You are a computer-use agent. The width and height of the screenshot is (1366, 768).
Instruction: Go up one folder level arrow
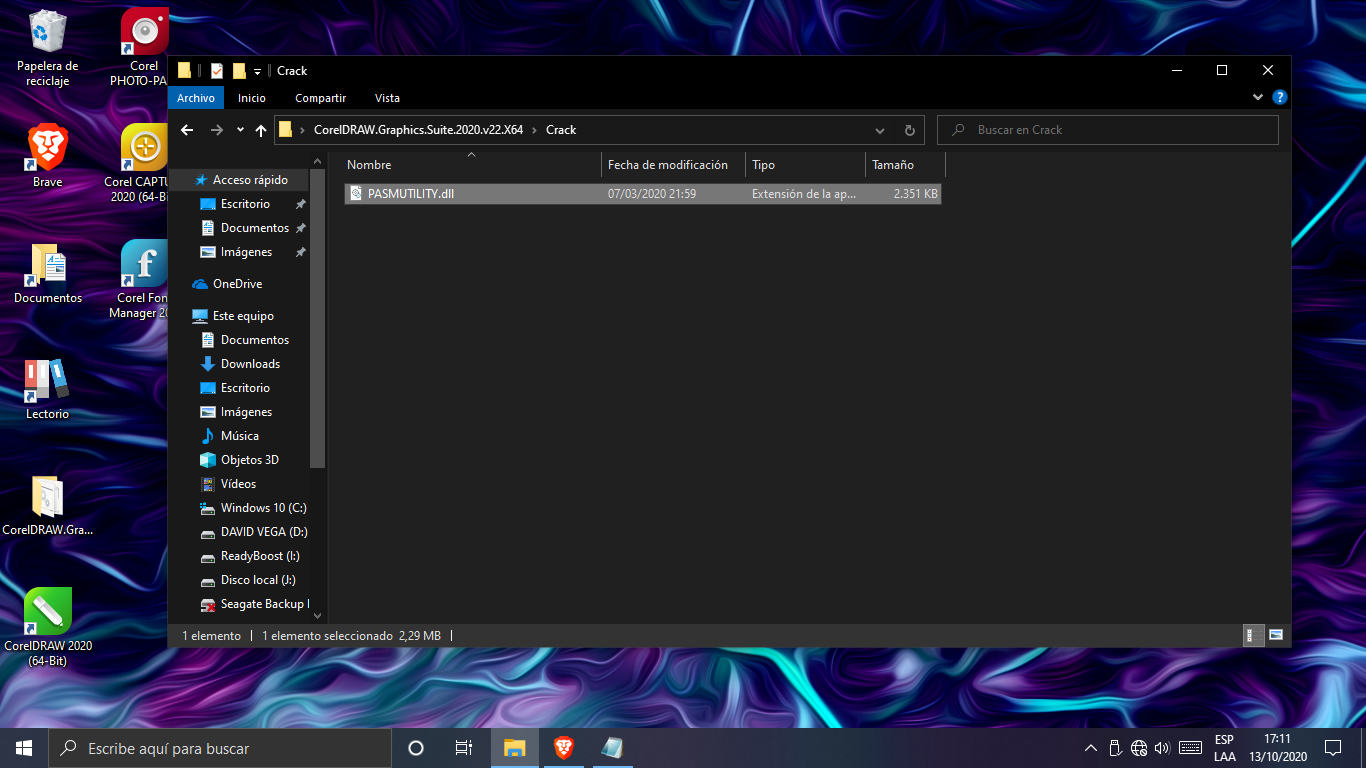pos(261,130)
